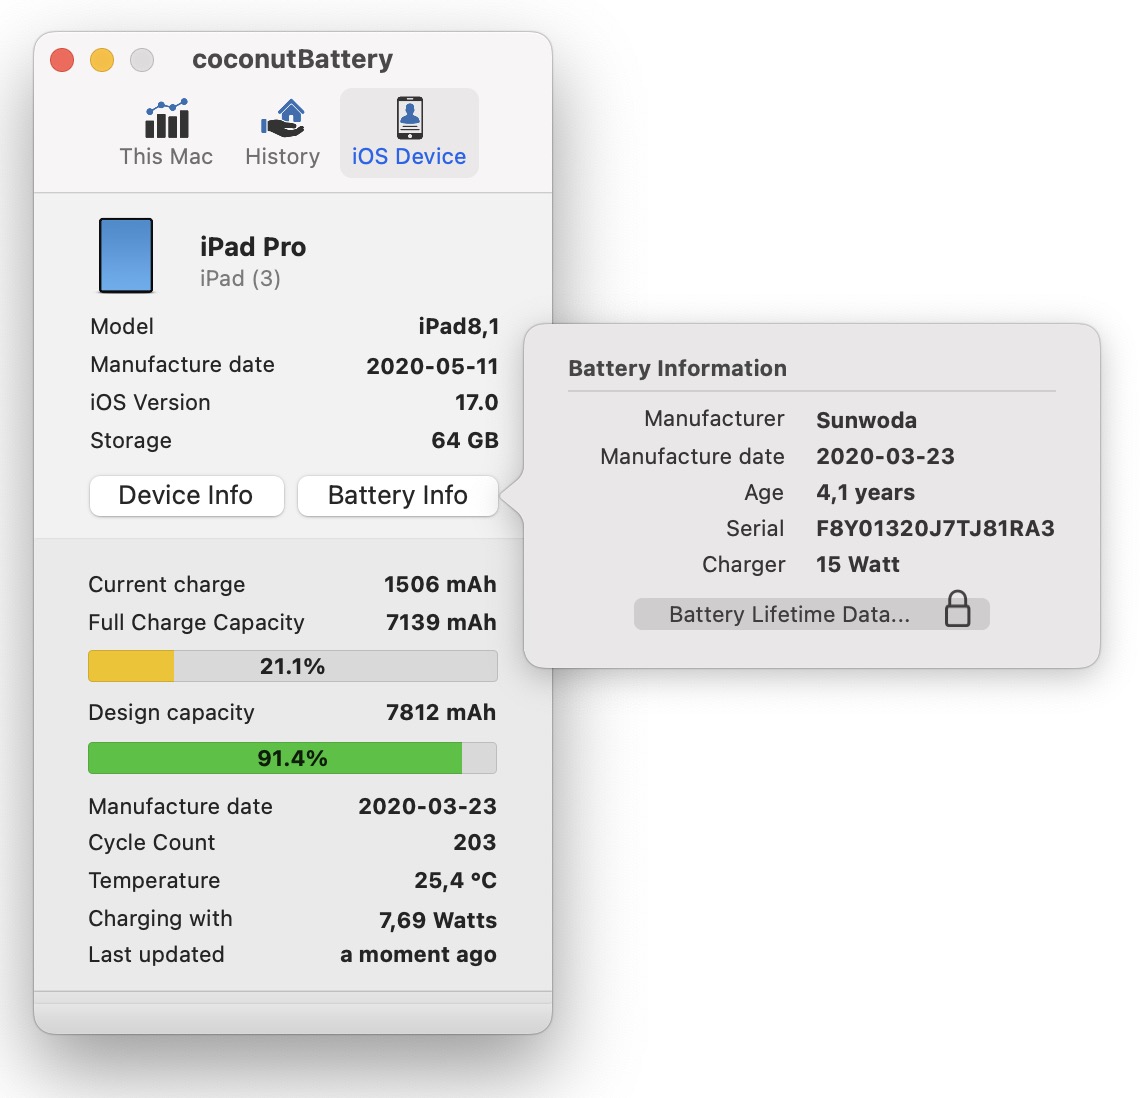Switch to the iOS Device tab label
1148x1098 pixels.
click(x=409, y=157)
